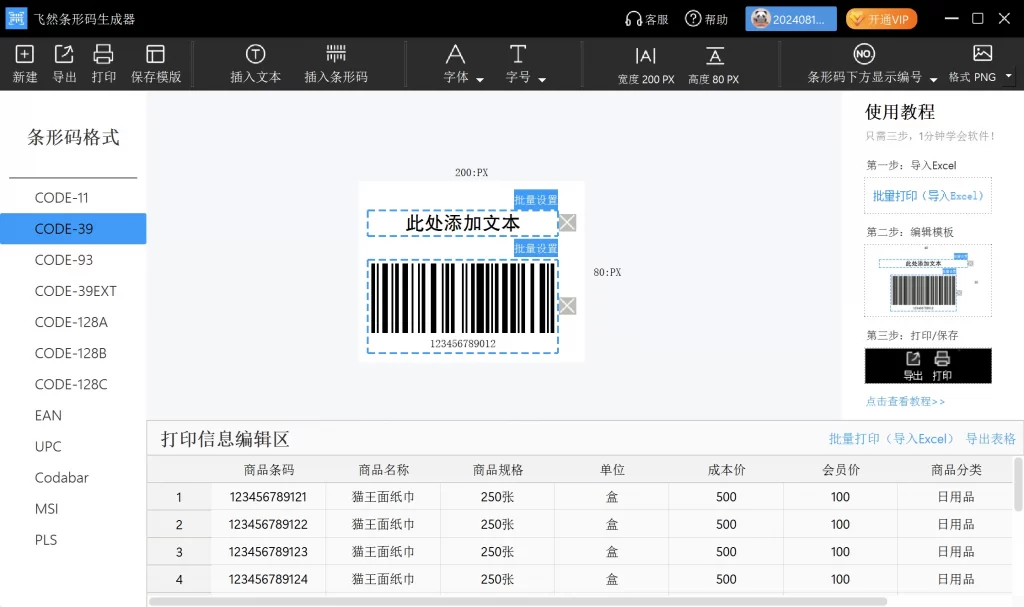Click cell 123456789124 in row 4
This screenshot has height=607, width=1024.
point(268,580)
